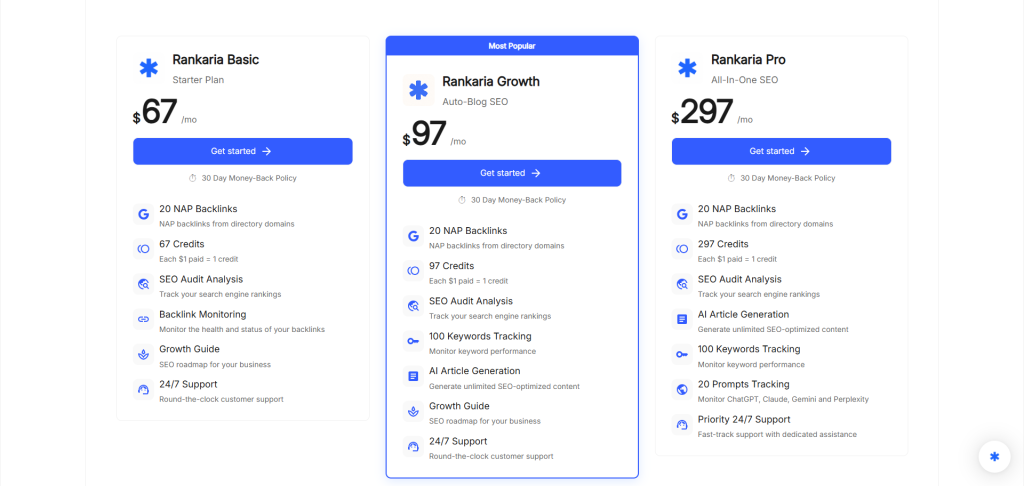Click 'Fast-track support with dedicated assistance' text
The image size is (1024, 486).
[x=777, y=434]
